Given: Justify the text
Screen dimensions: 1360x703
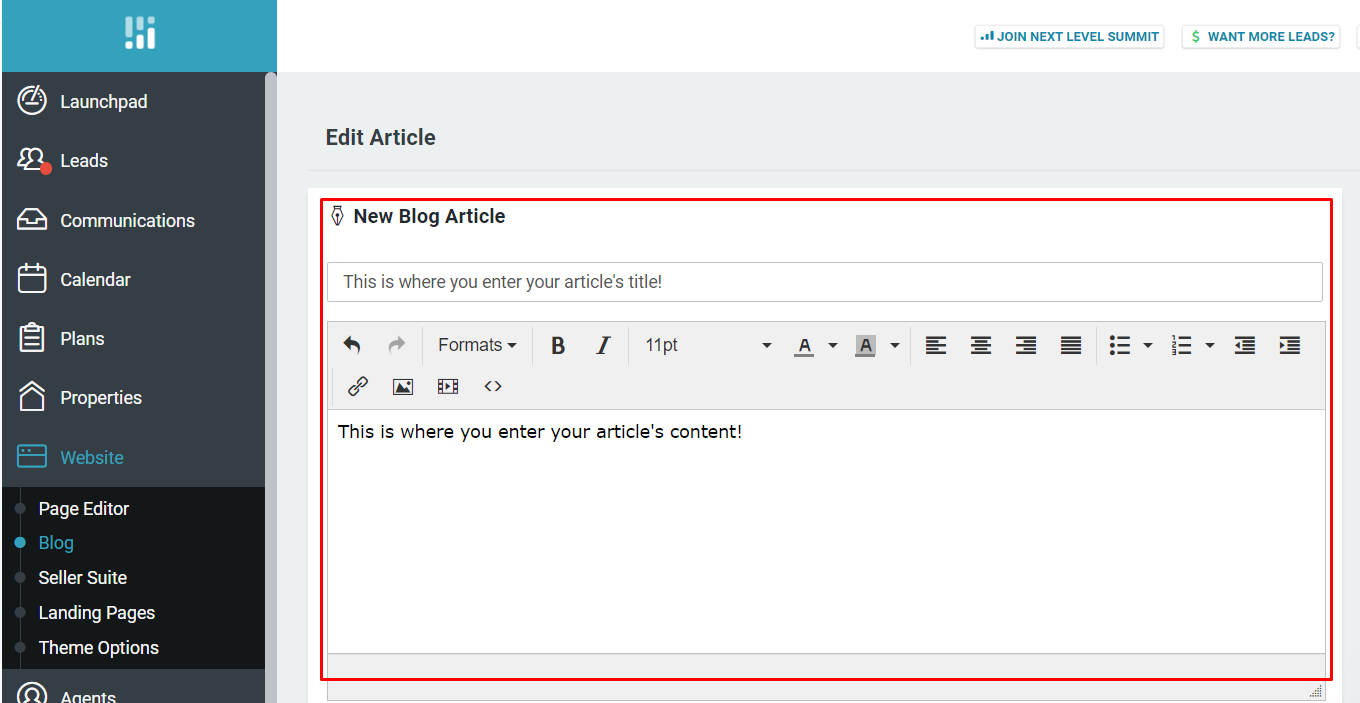Looking at the screenshot, I should pos(1071,345).
